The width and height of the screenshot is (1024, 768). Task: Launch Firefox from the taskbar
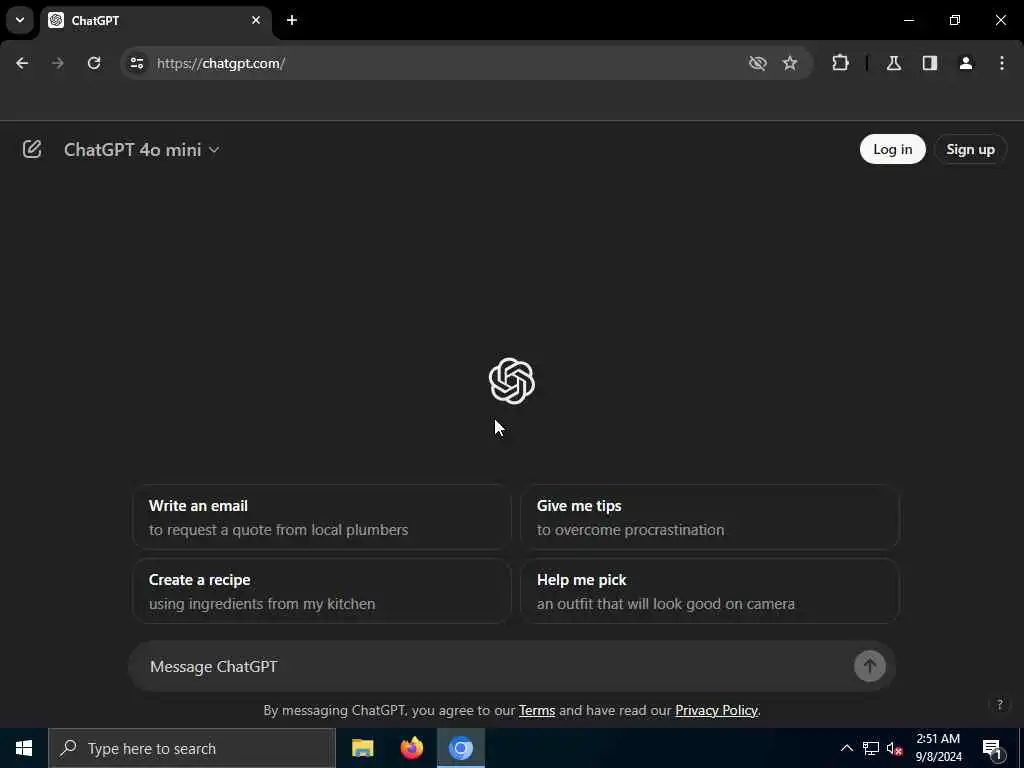(x=411, y=748)
